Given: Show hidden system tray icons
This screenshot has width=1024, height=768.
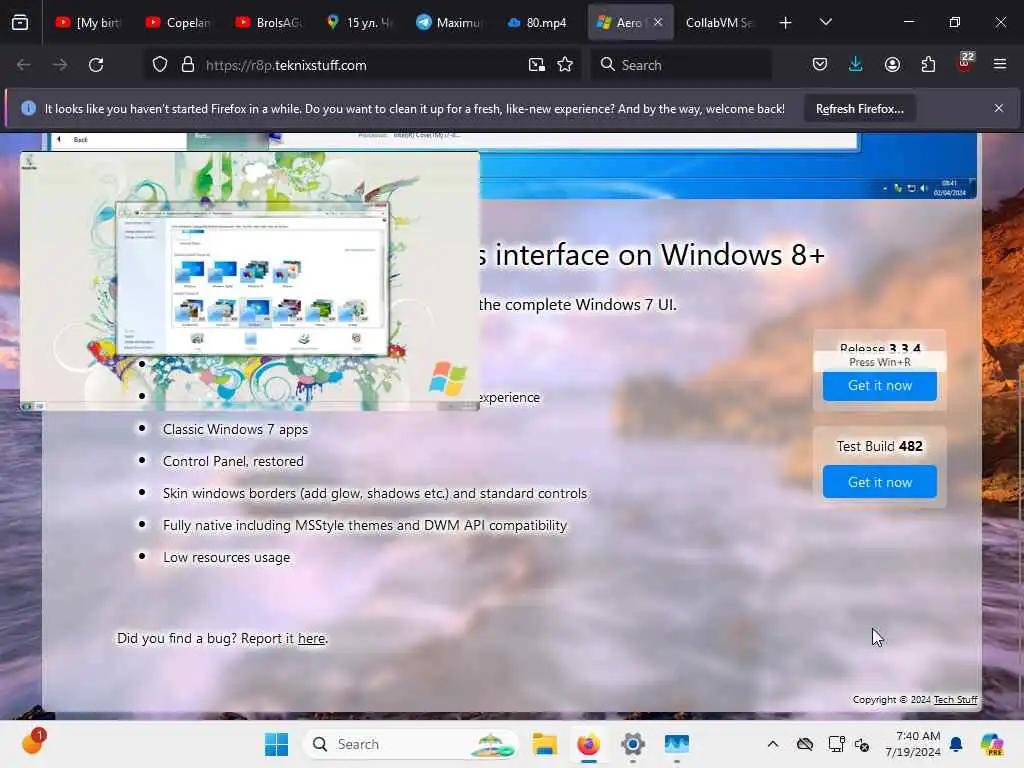Looking at the screenshot, I should pos(773,744).
